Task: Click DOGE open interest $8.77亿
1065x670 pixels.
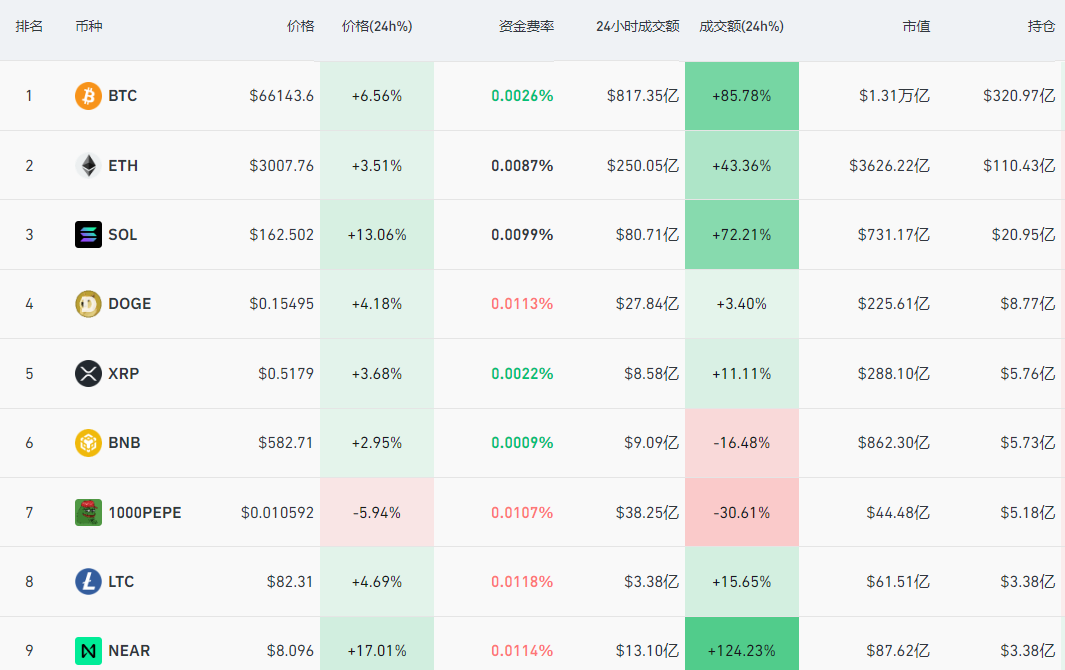Action: click(x=1028, y=304)
